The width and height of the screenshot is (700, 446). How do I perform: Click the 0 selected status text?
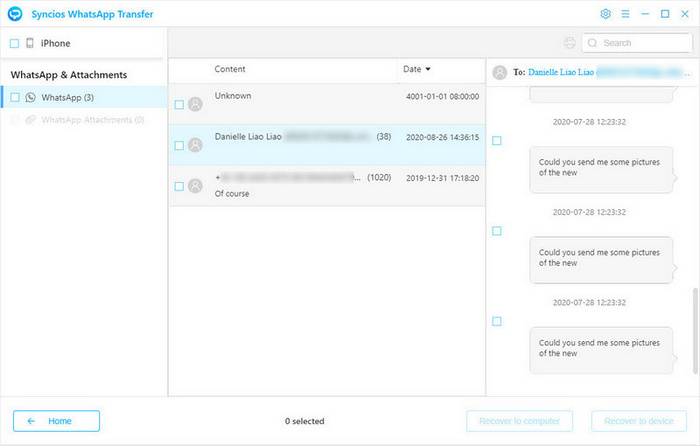304,421
